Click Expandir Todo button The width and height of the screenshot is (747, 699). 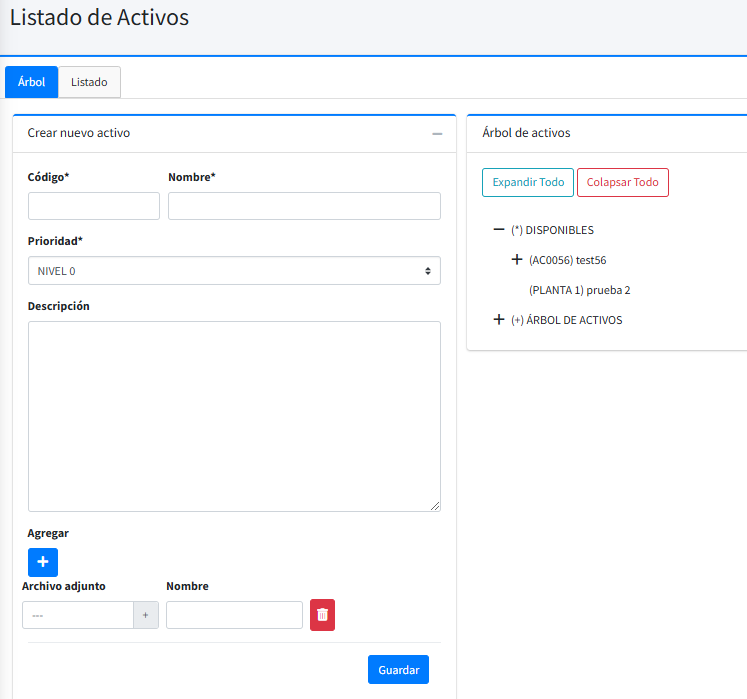pos(528,183)
